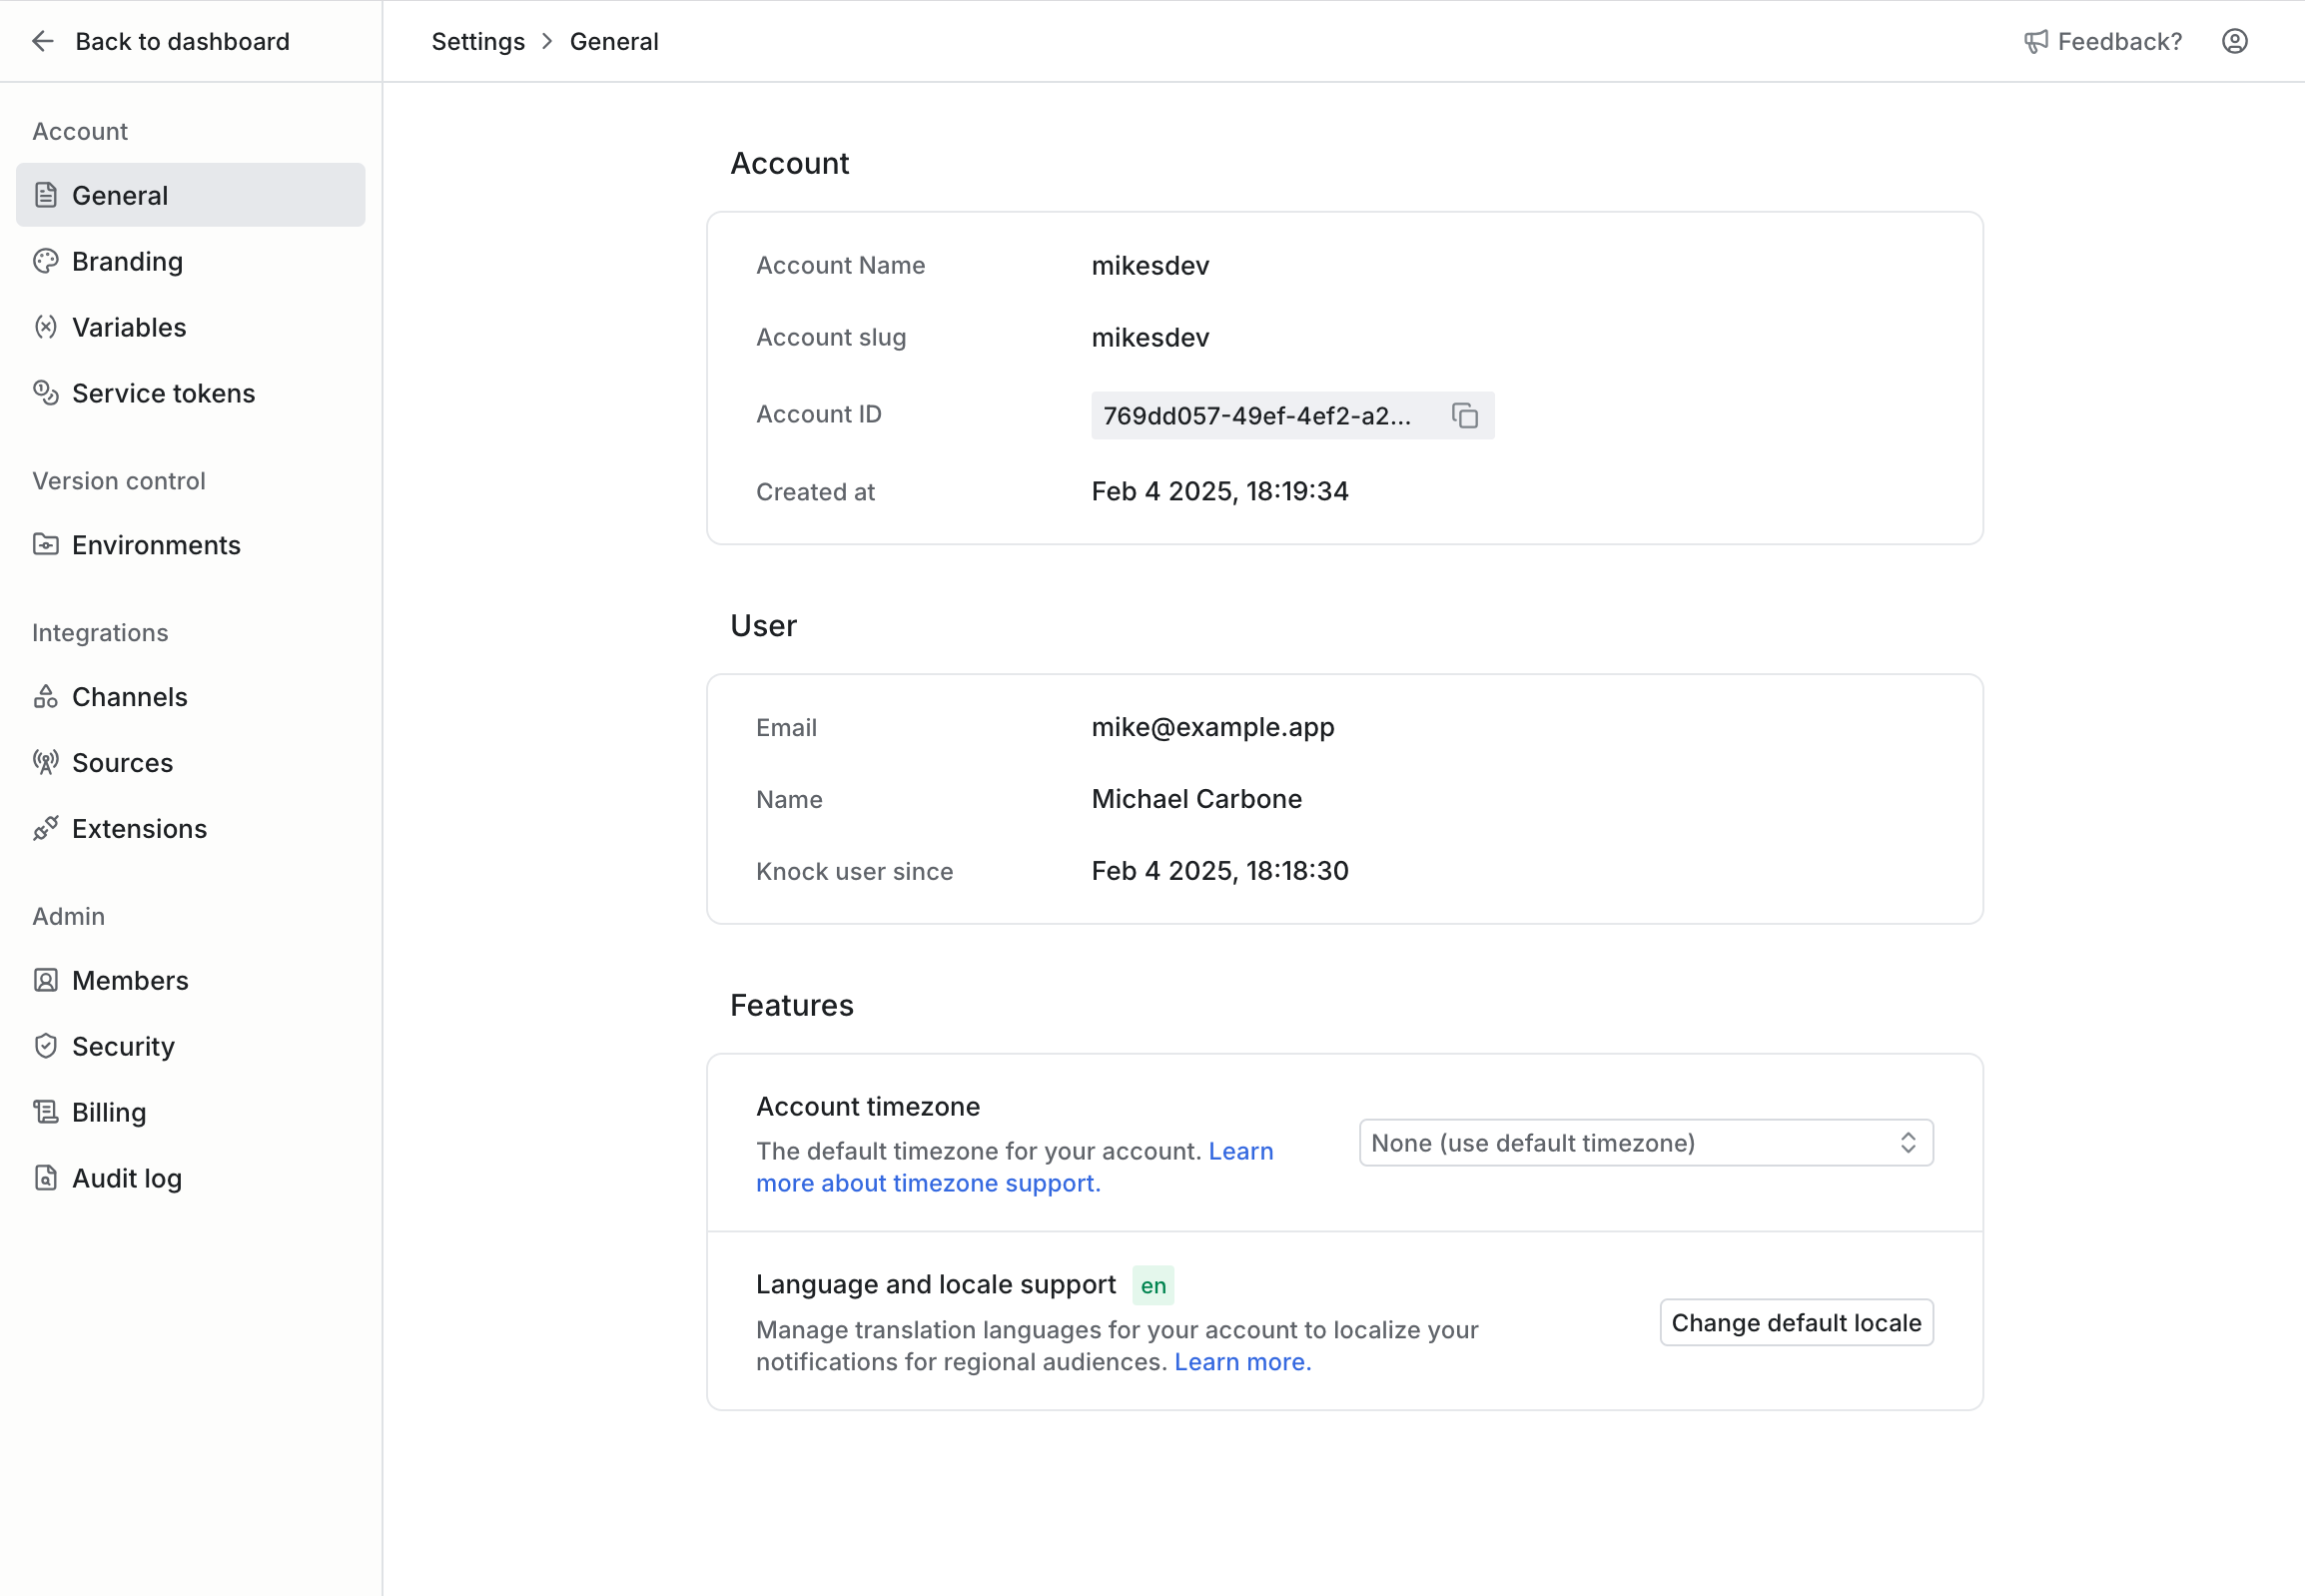Select the General settings icon in sidebar
The image size is (2305, 1596).
click(x=46, y=195)
